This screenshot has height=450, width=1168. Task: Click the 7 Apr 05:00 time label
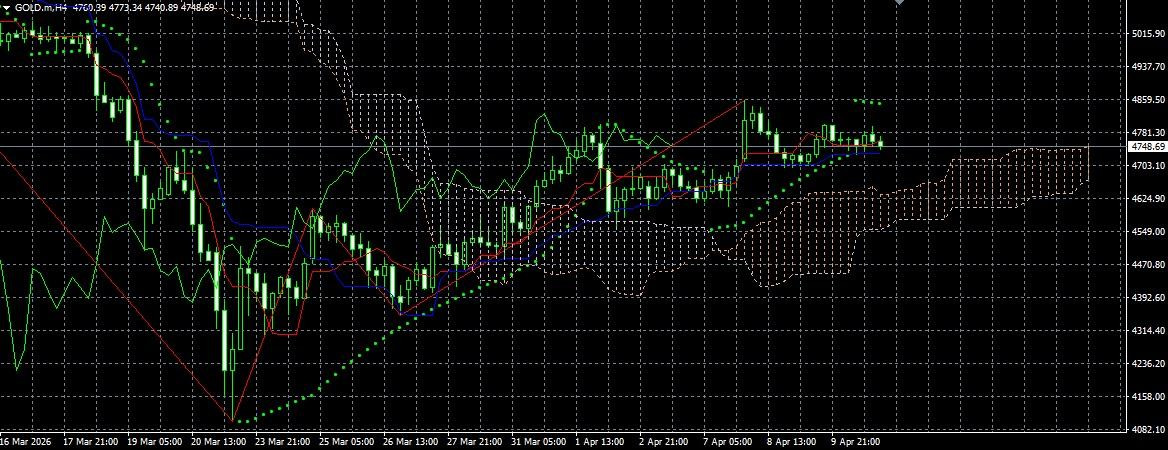(729, 442)
